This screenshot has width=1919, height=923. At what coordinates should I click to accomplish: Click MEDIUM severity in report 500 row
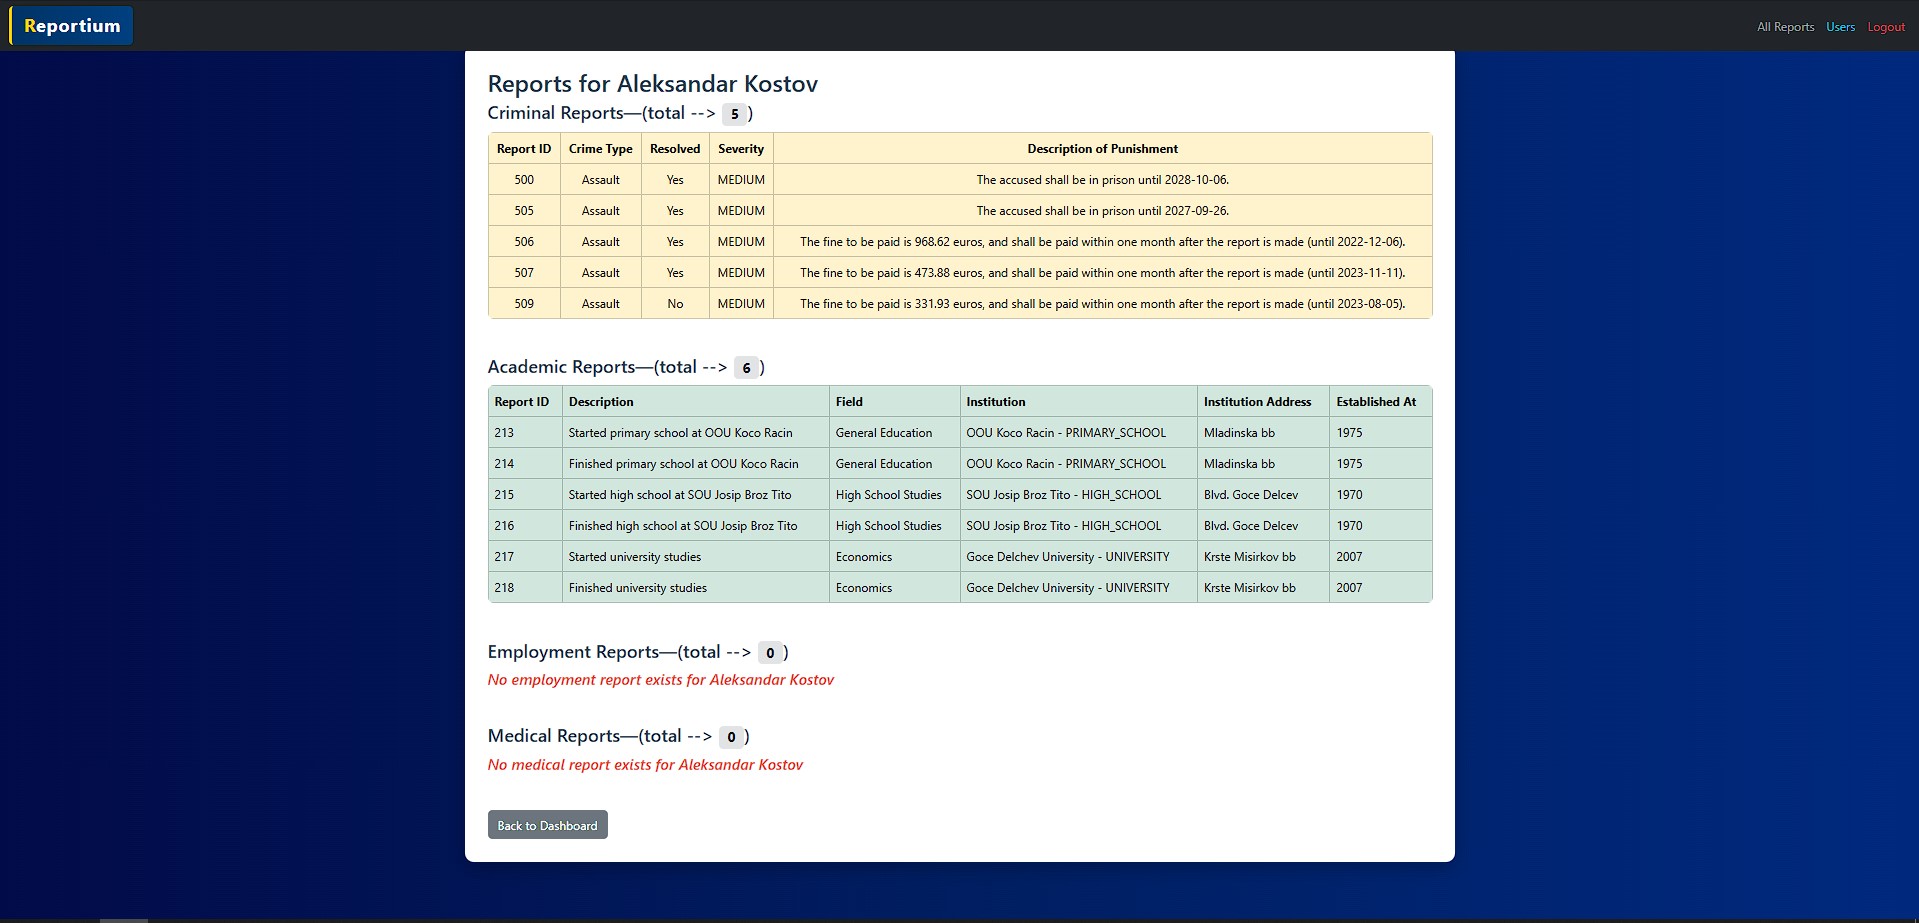click(x=741, y=180)
